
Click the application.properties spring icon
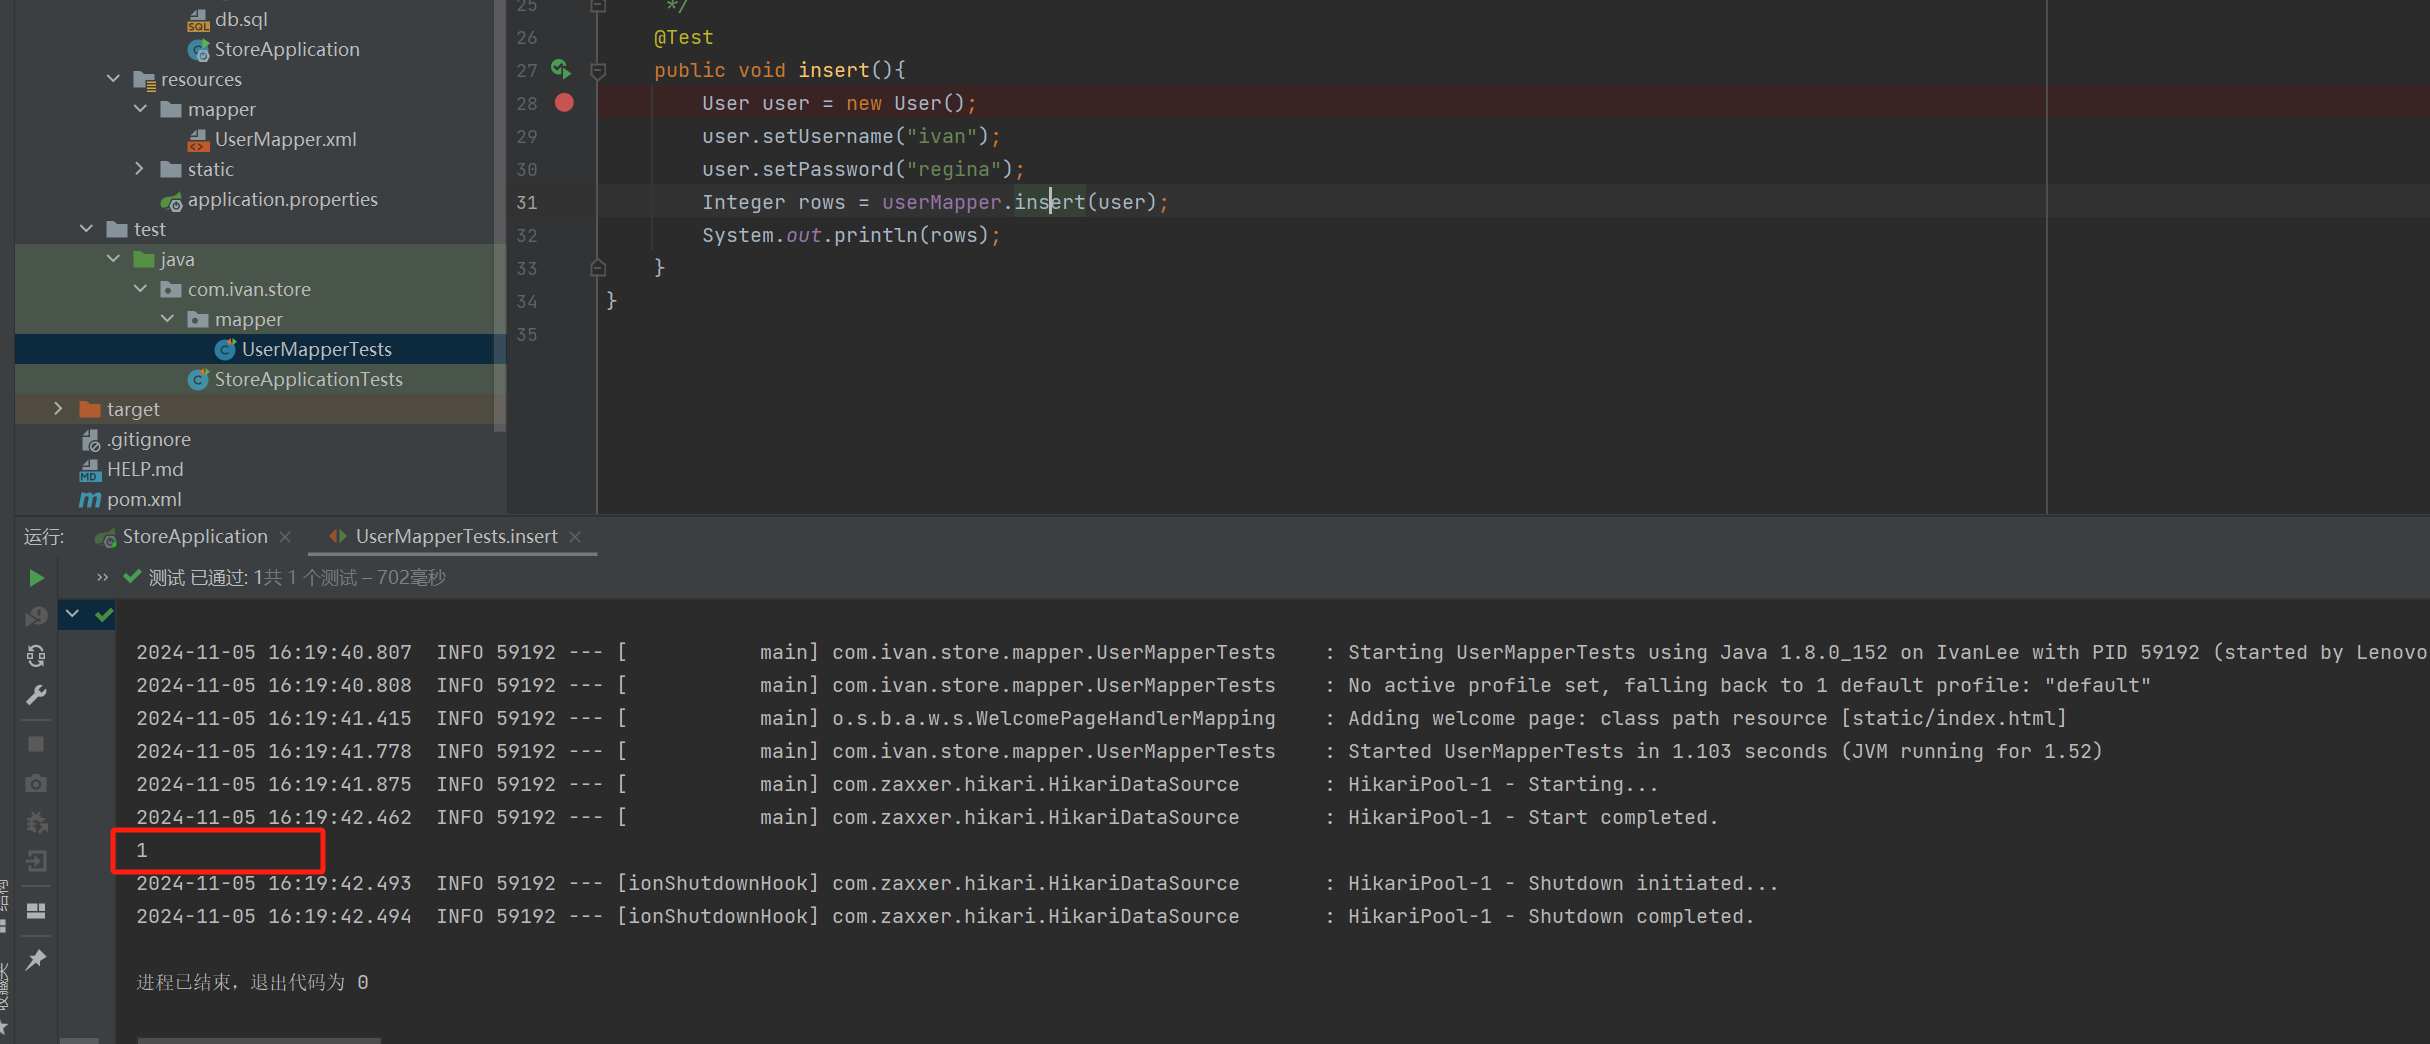(x=172, y=200)
